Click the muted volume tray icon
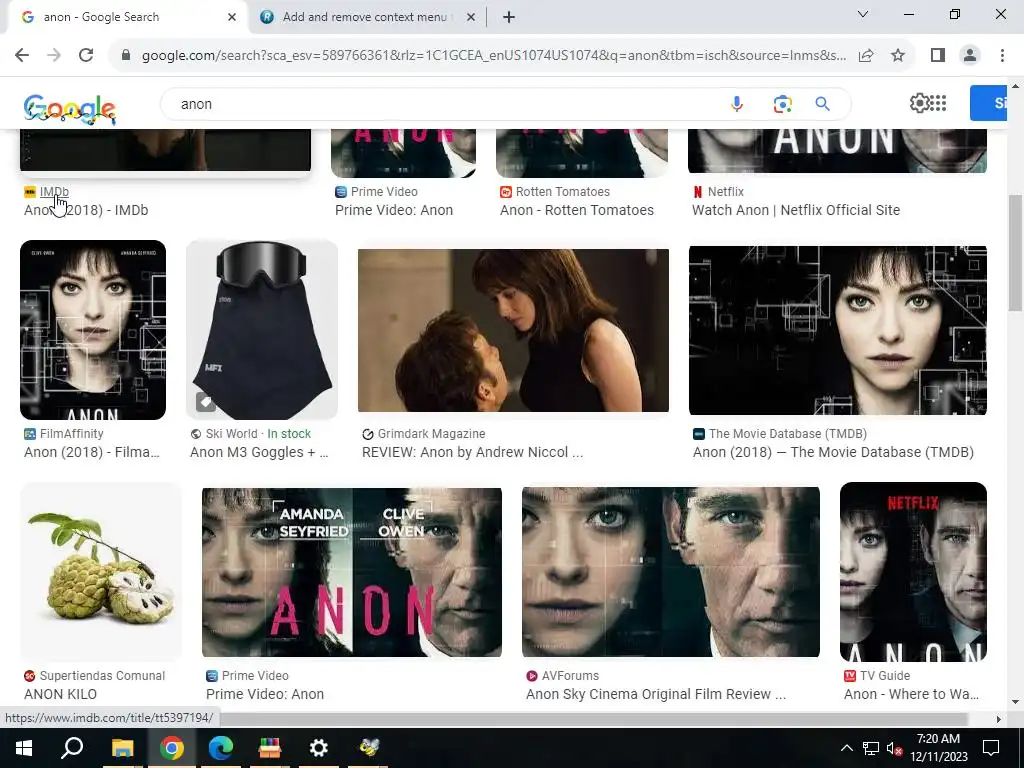 point(895,748)
